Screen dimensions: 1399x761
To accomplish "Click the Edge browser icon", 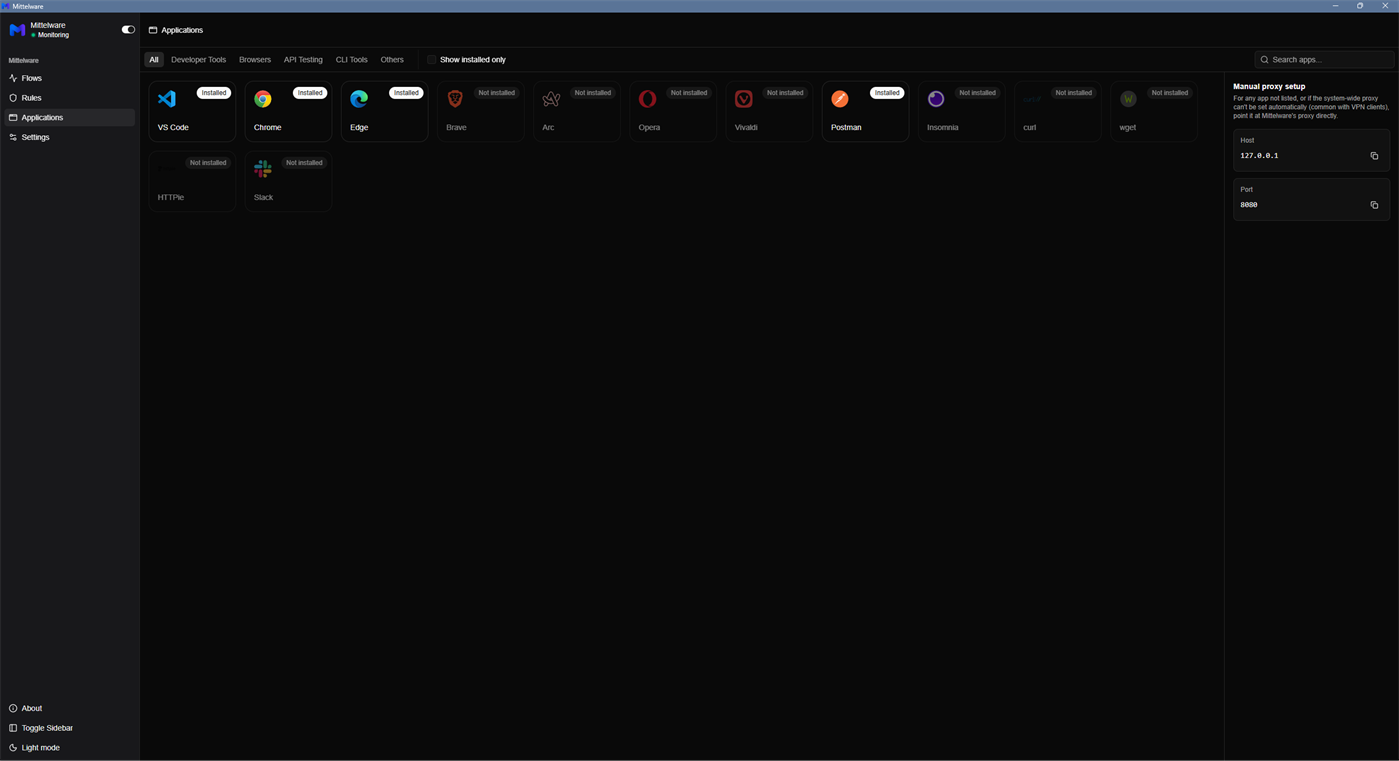I will click(359, 99).
